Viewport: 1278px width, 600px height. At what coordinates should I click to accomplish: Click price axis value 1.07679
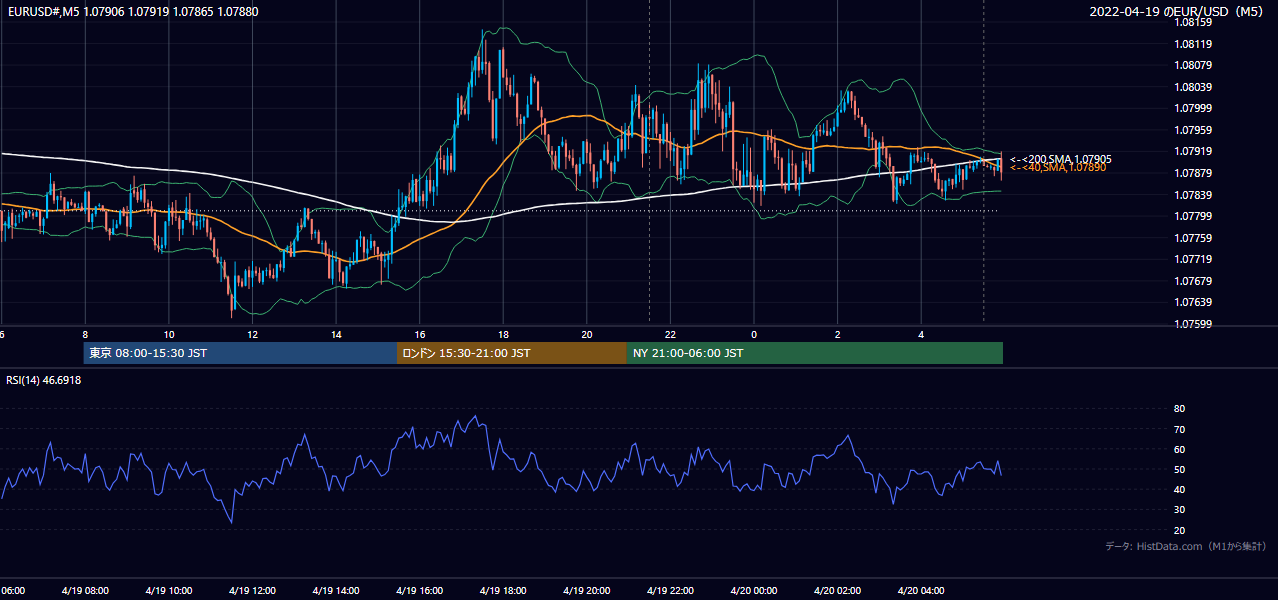(x=1193, y=281)
